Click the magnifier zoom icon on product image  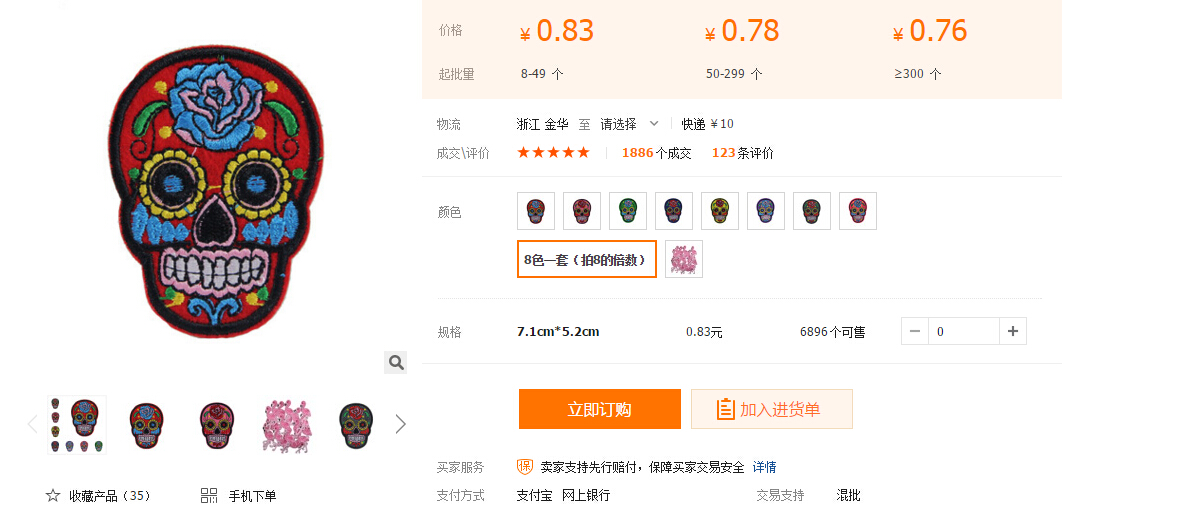click(396, 363)
